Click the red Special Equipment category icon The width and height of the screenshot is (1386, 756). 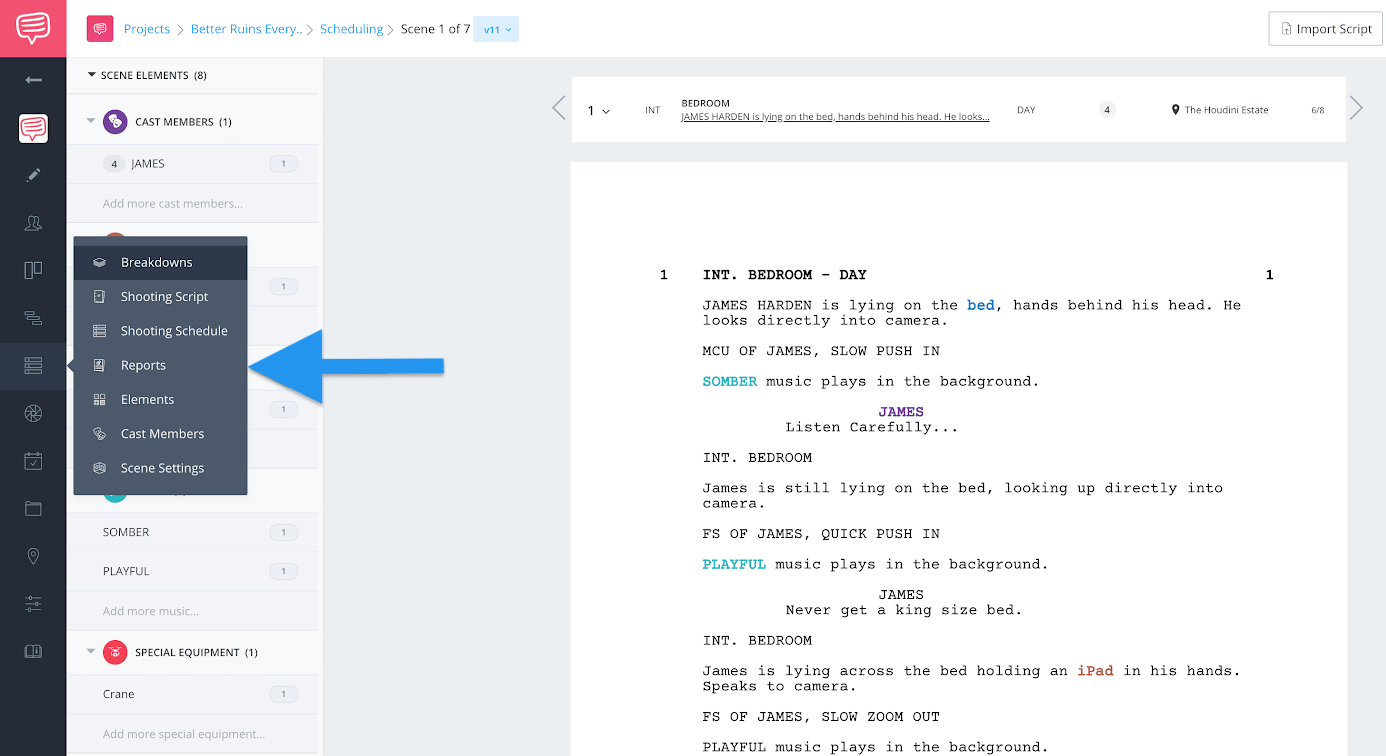115,652
